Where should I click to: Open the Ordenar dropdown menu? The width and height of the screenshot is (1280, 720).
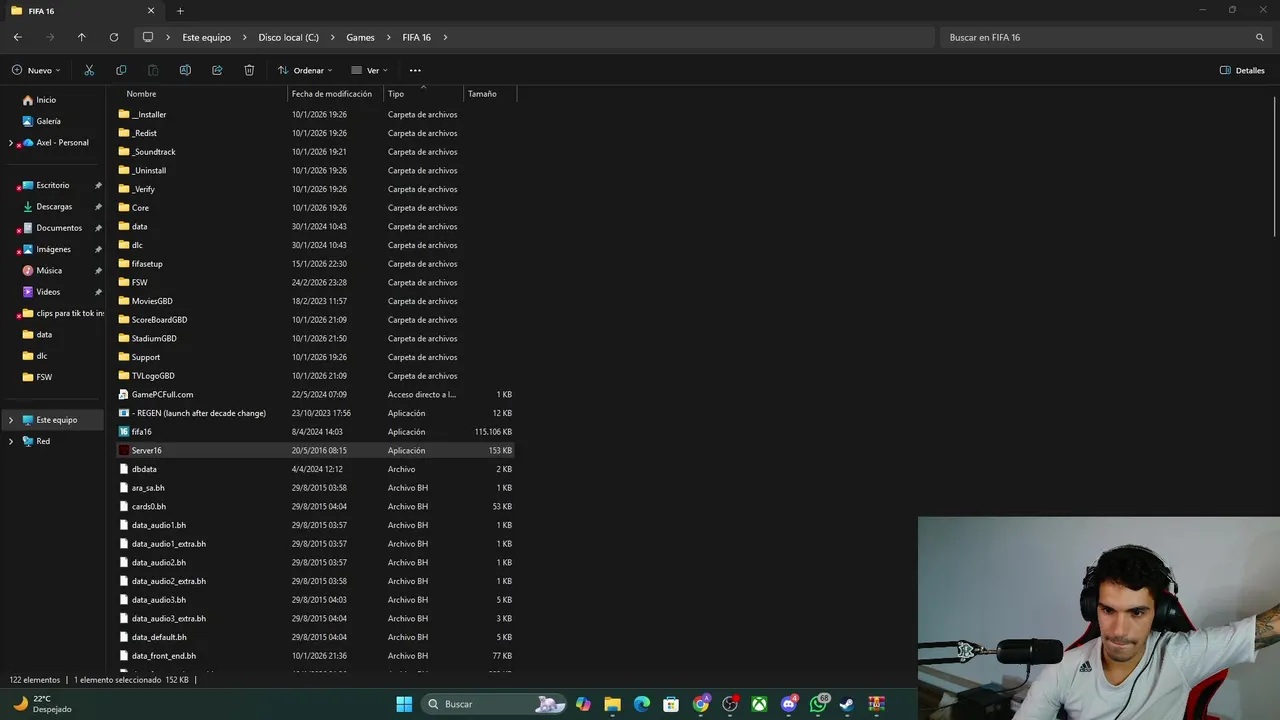click(305, 70)
